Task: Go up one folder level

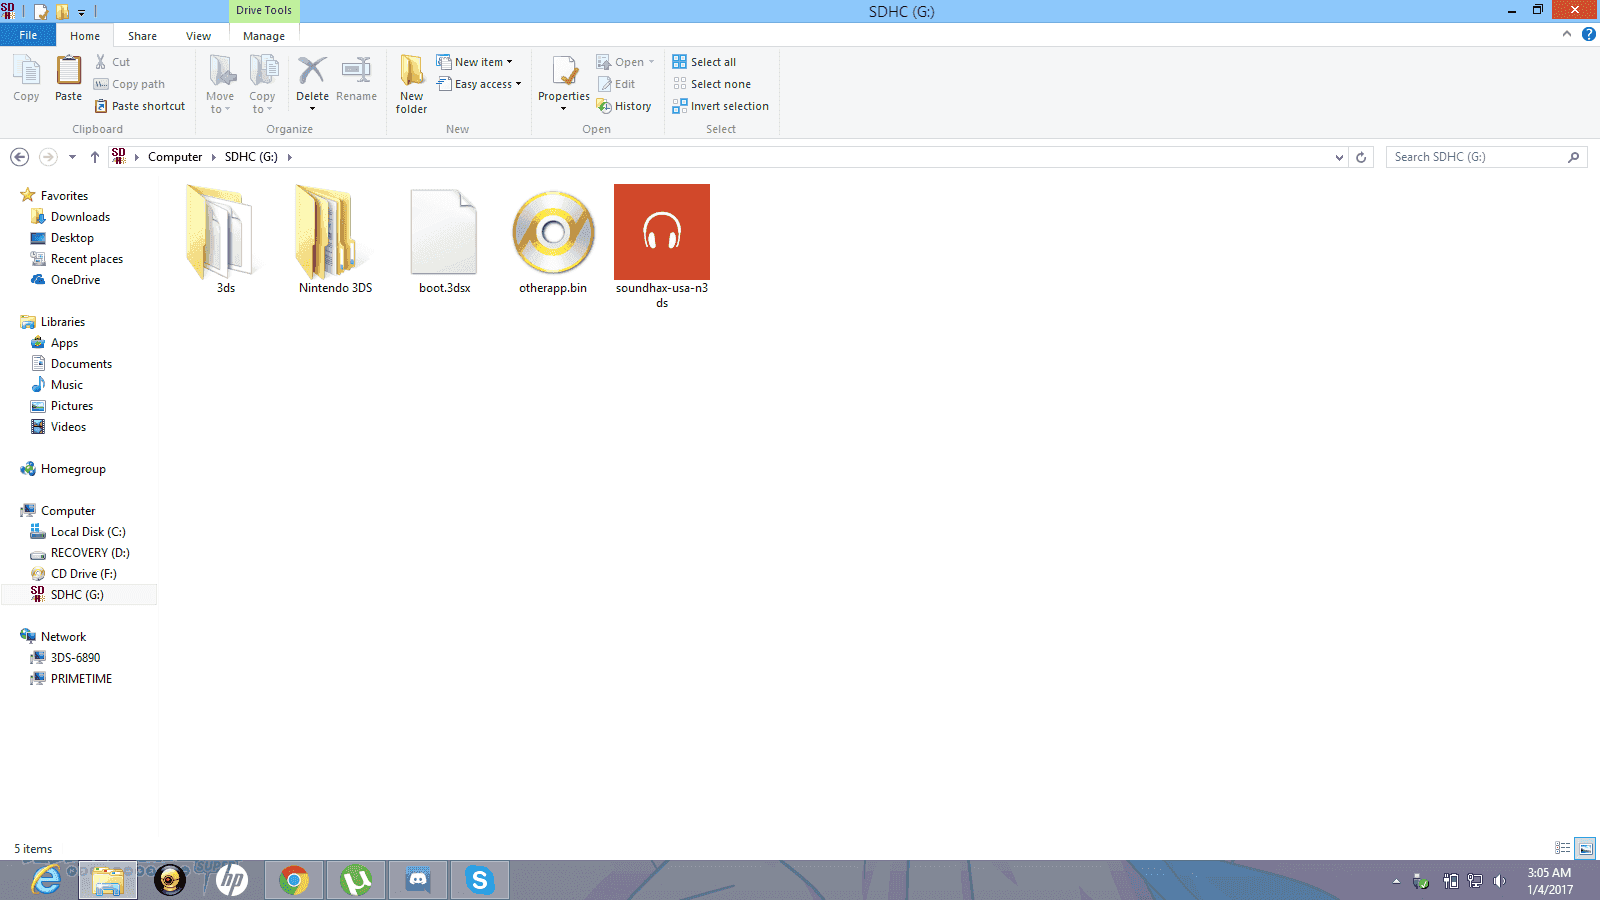Action: (x=95, y=157)
